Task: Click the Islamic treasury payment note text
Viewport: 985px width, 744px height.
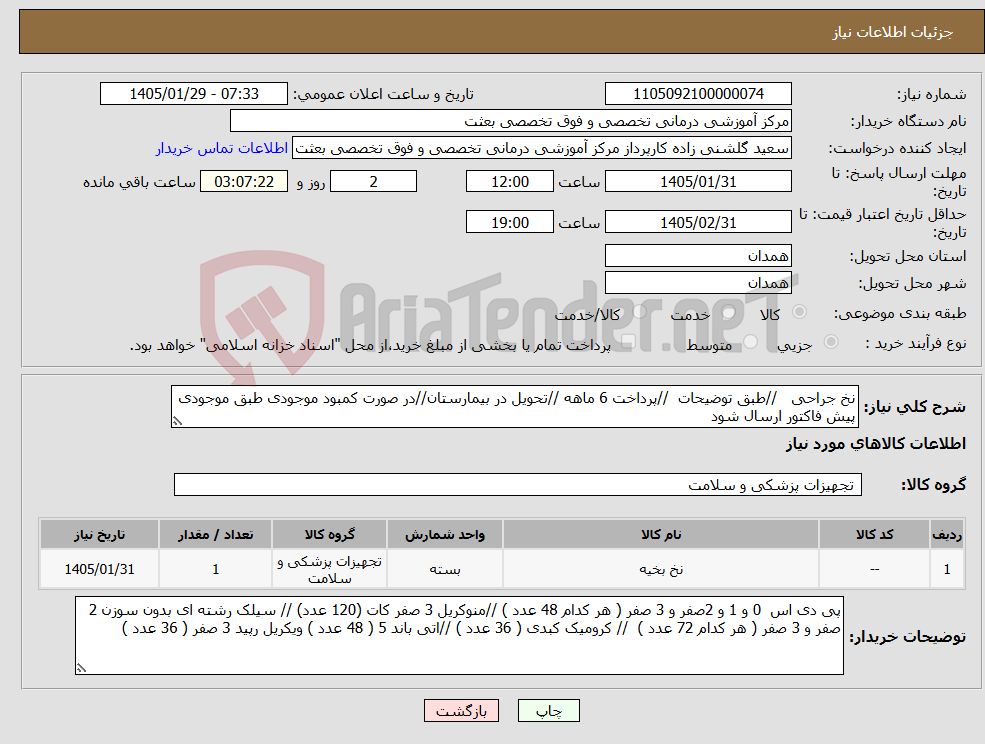Action: [370, 345]
